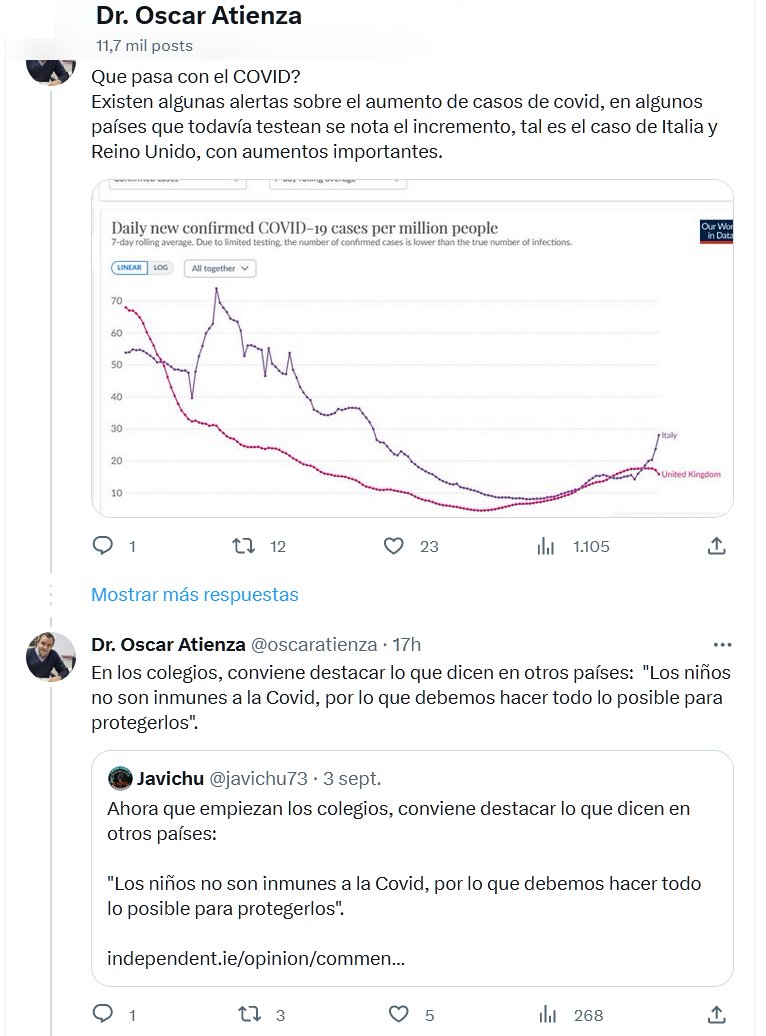Open the three-dot more options menu
Image resolution: width=766 pixels, height=1036 pixels.
click(x=722, y=644)
